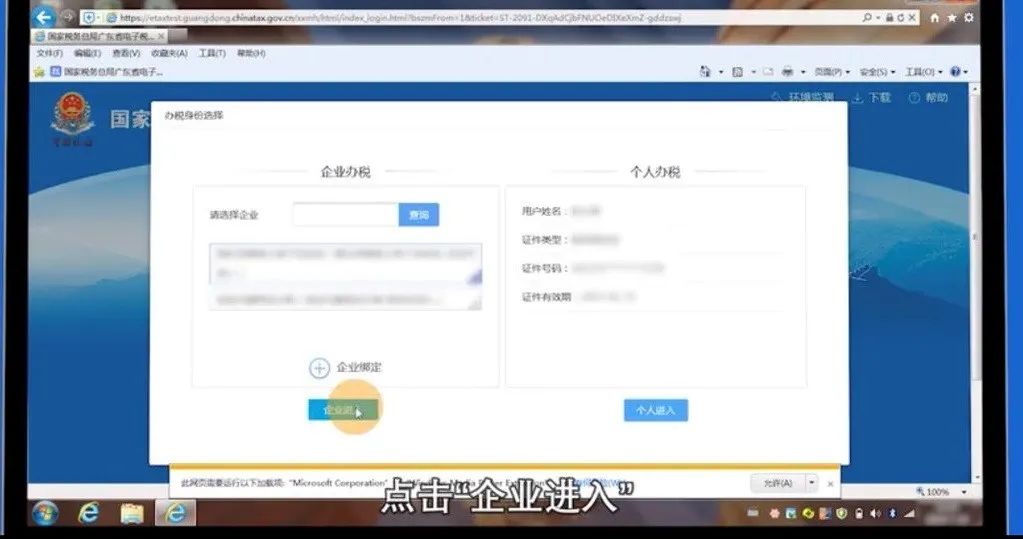
Task: Click the Bluetooth tray icon
Action: [892, 514]
